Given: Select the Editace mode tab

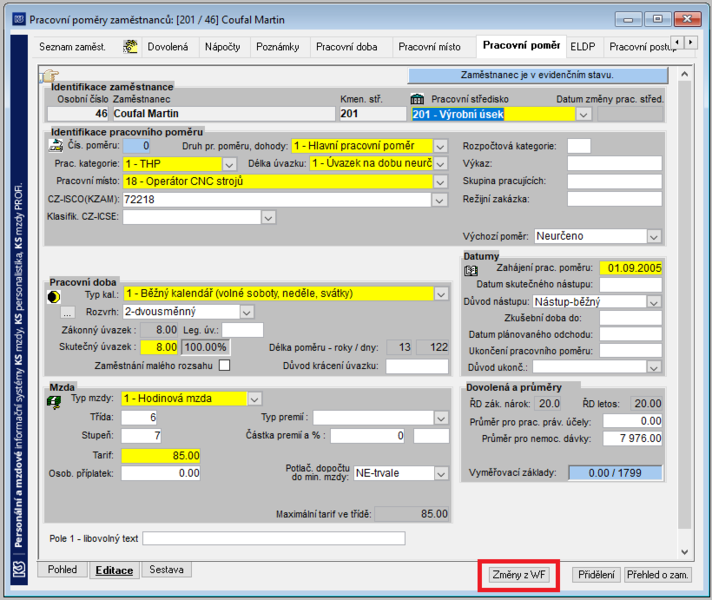Looking at the screenshot, I should (x=114, y=570).
